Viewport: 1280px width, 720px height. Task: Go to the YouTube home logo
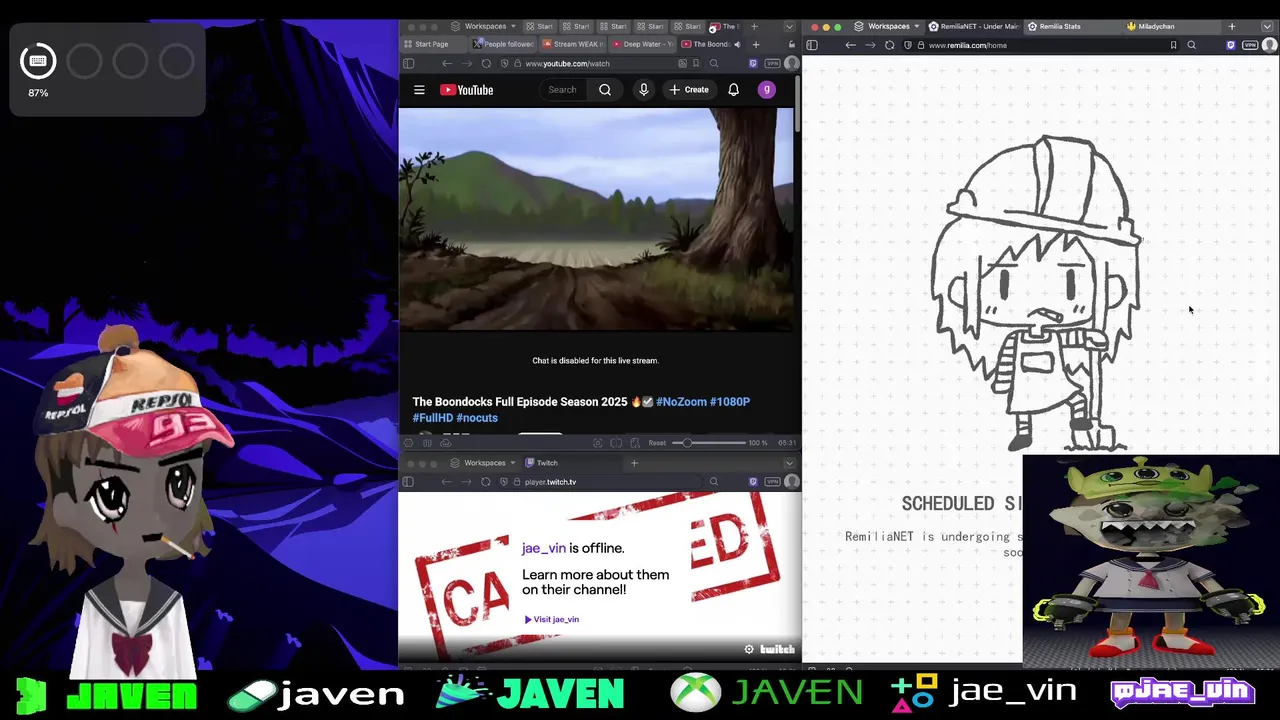pos(467,90)
